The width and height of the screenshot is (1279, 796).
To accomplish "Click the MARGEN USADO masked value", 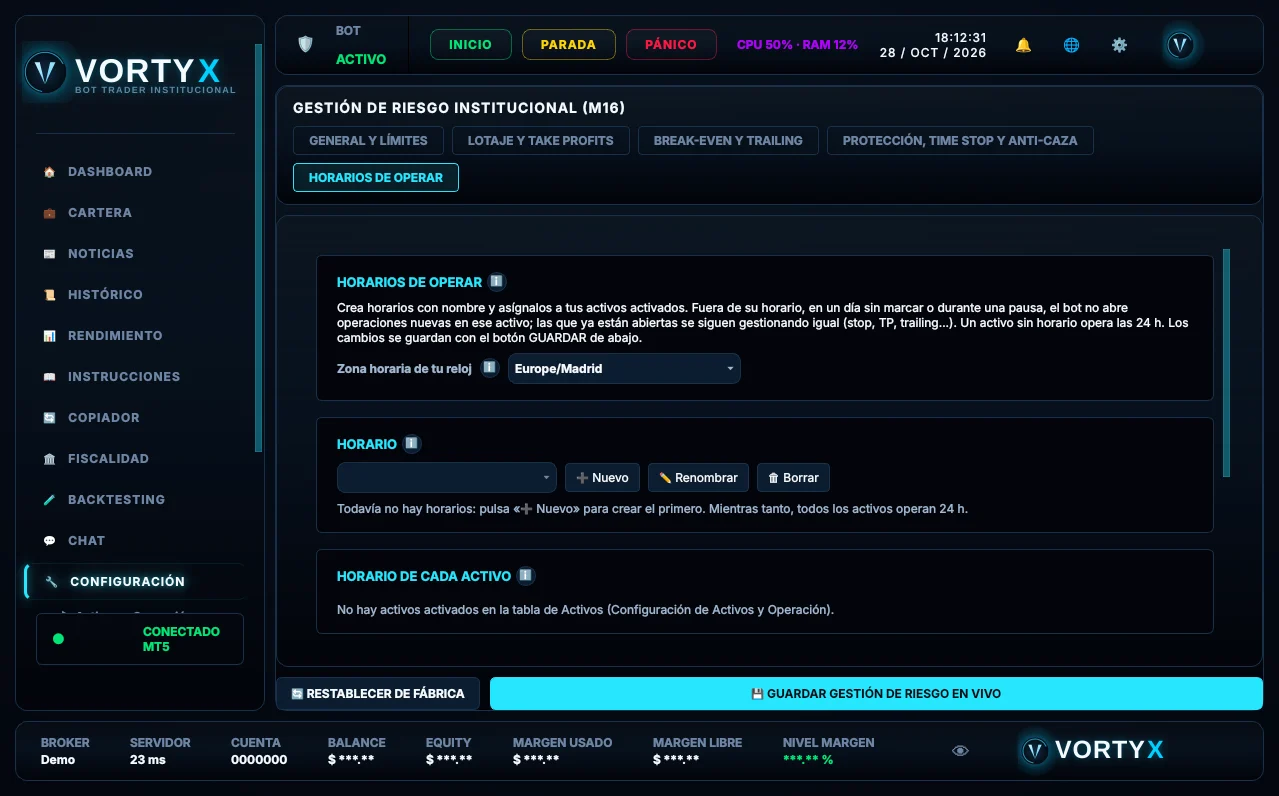I will click(536, 760).
